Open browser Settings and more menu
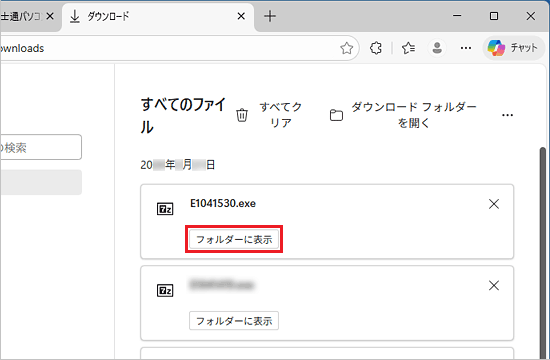Screen dimensions: 550x360 click(x=466, y=48)
